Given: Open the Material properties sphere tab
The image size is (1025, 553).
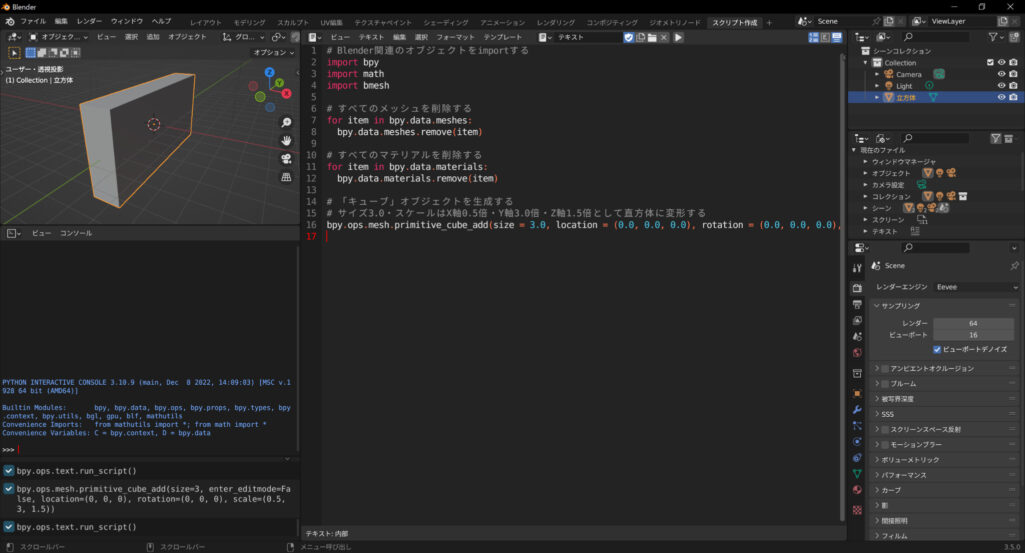Looking at the screenshot, I should click(857, 490).
